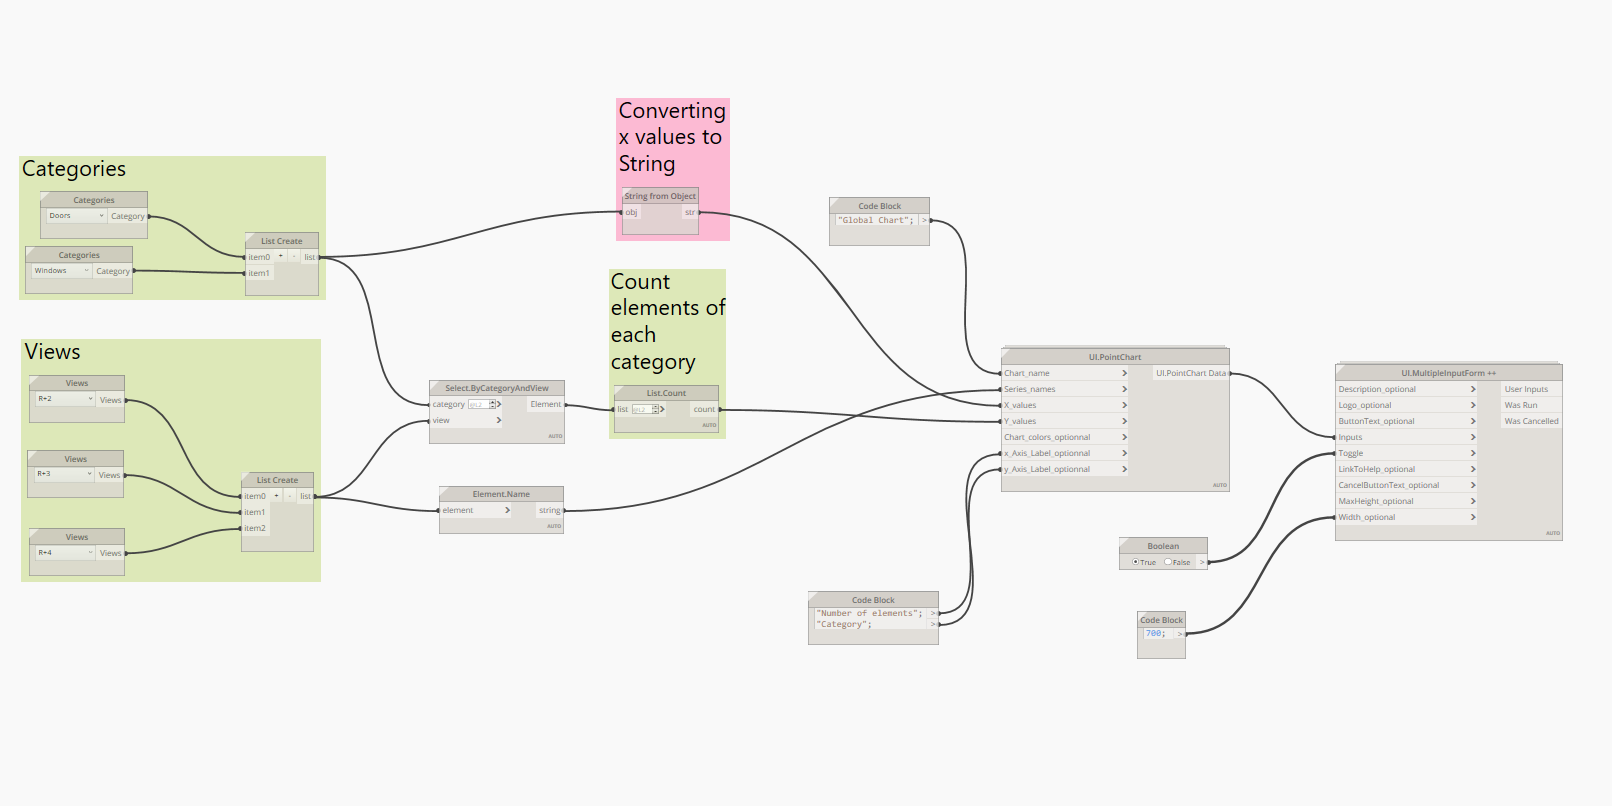Click Inputs port chevron on UI.MultipleInputForm

(x=1473, y=437)
